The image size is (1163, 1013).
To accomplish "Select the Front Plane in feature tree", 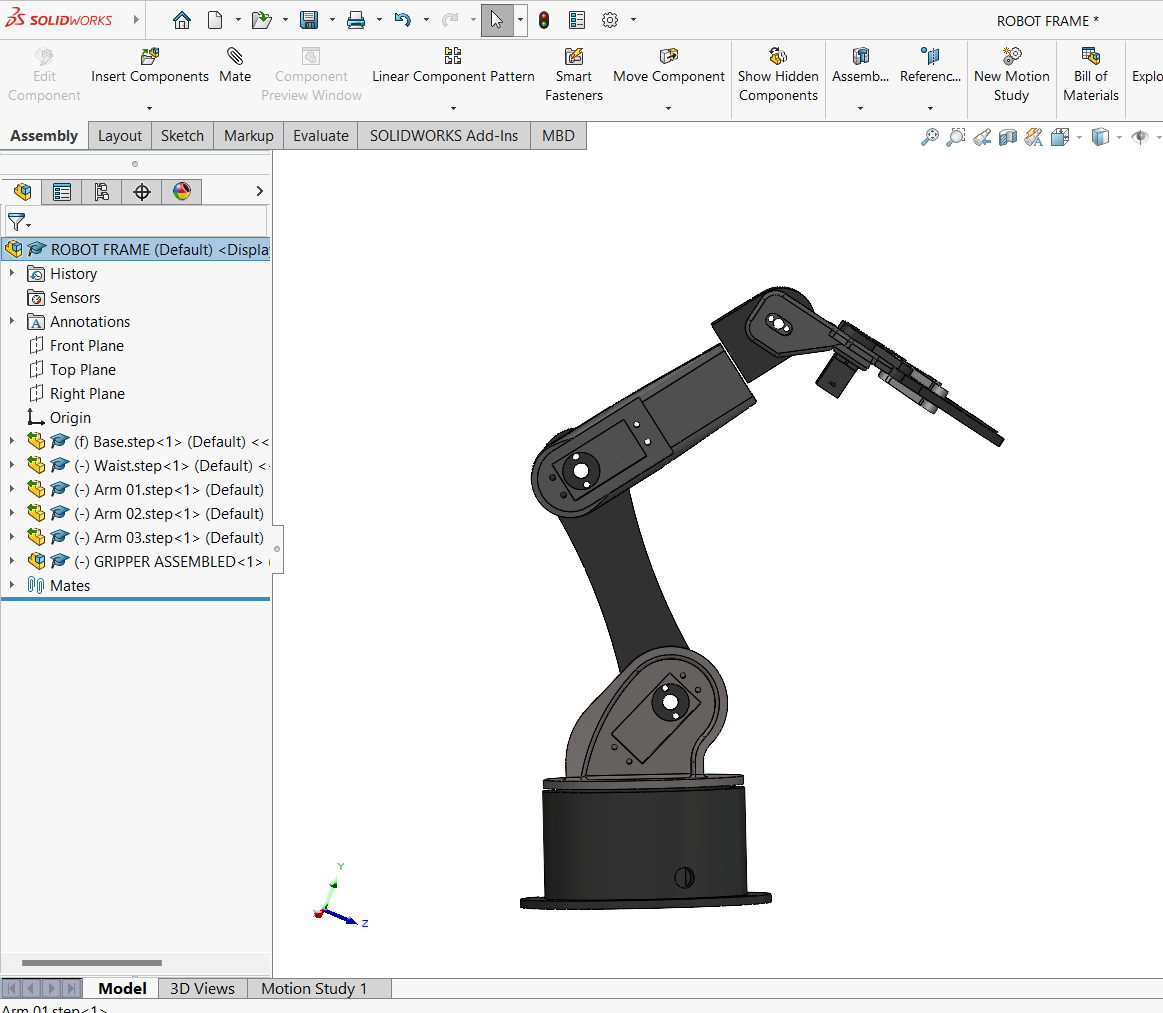I will 87,346.
